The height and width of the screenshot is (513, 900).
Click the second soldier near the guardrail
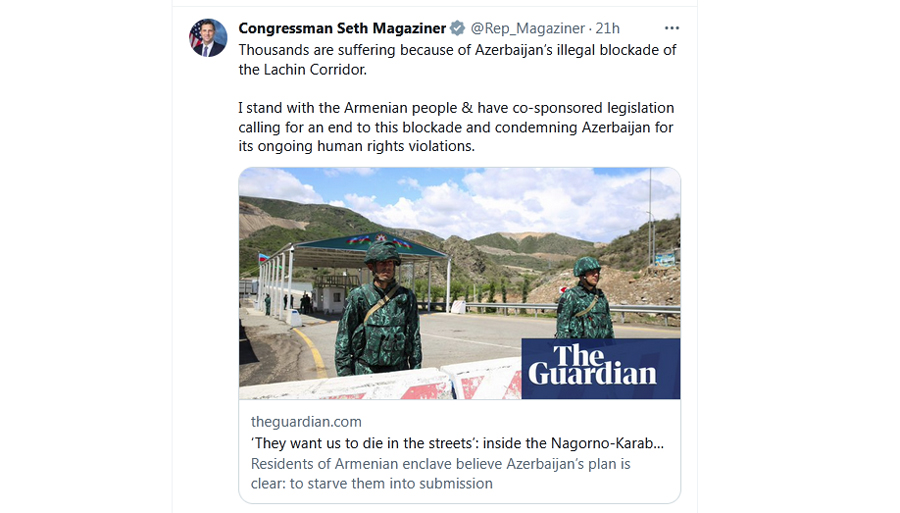(x=584, y=297)
